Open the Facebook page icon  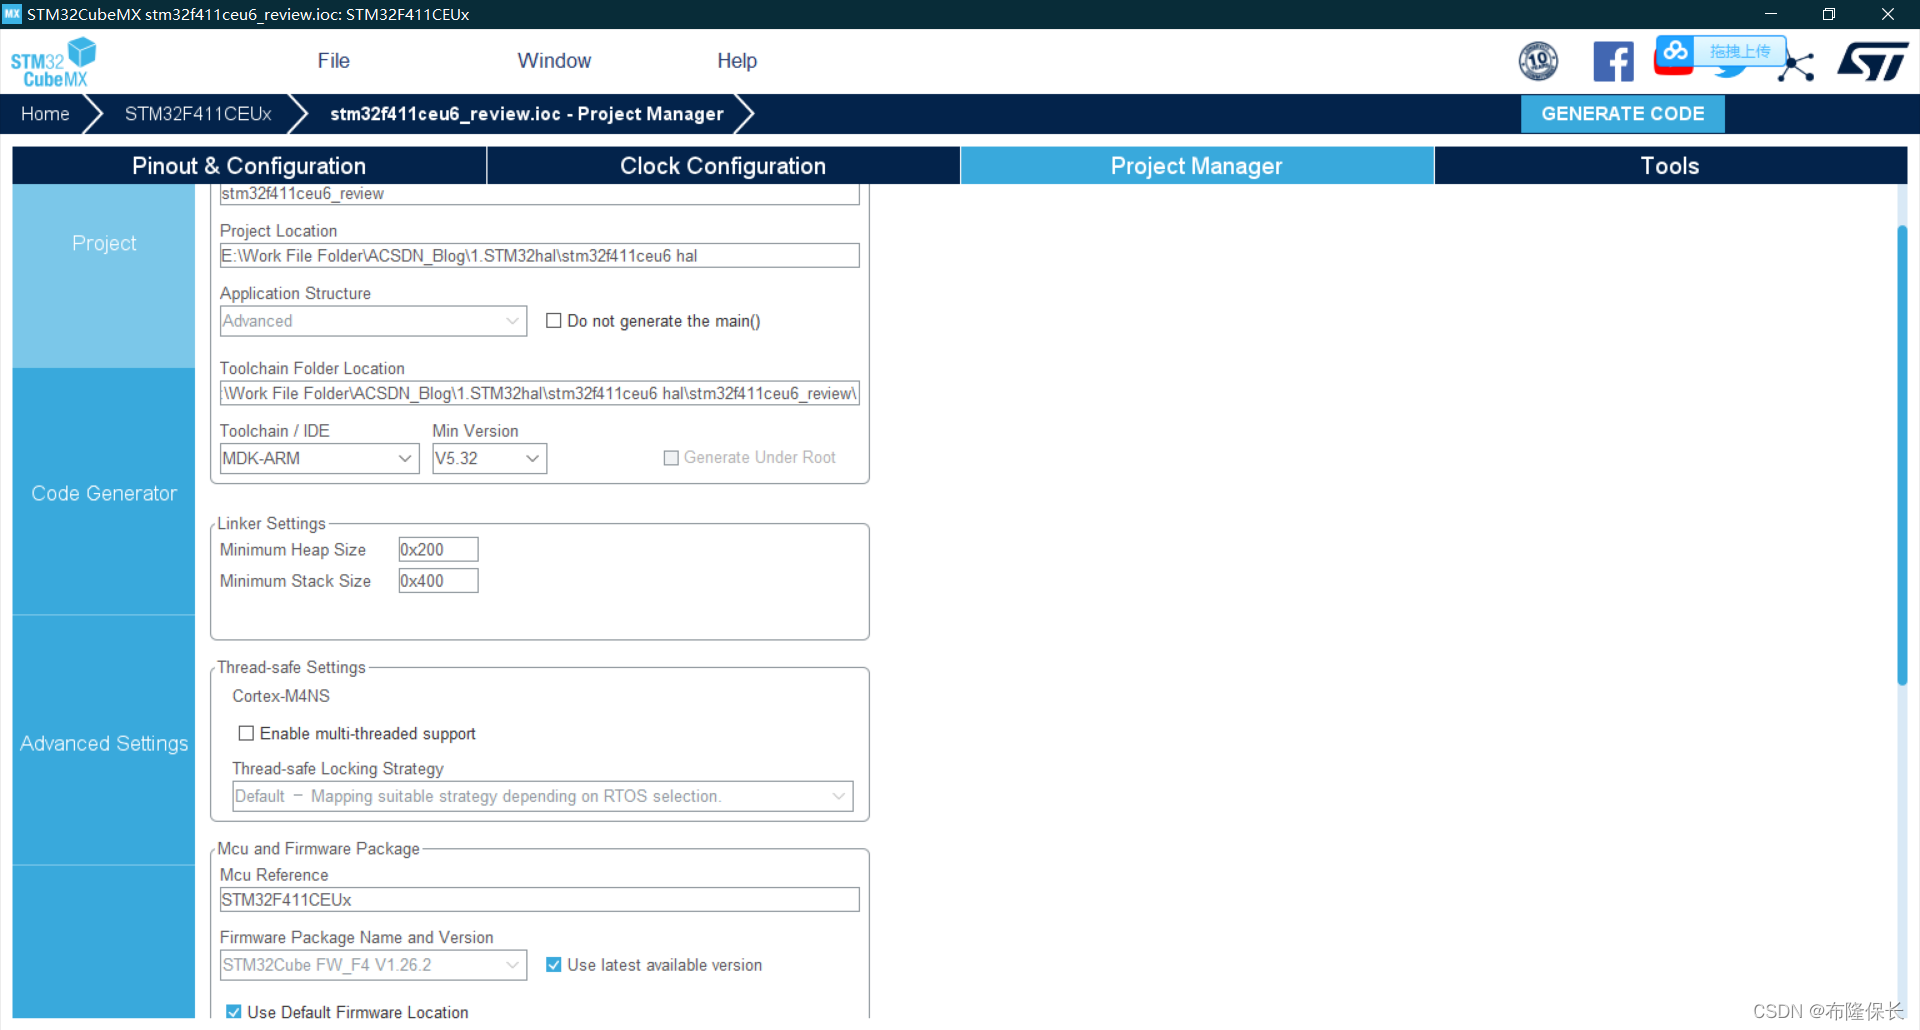point(1613,61)
